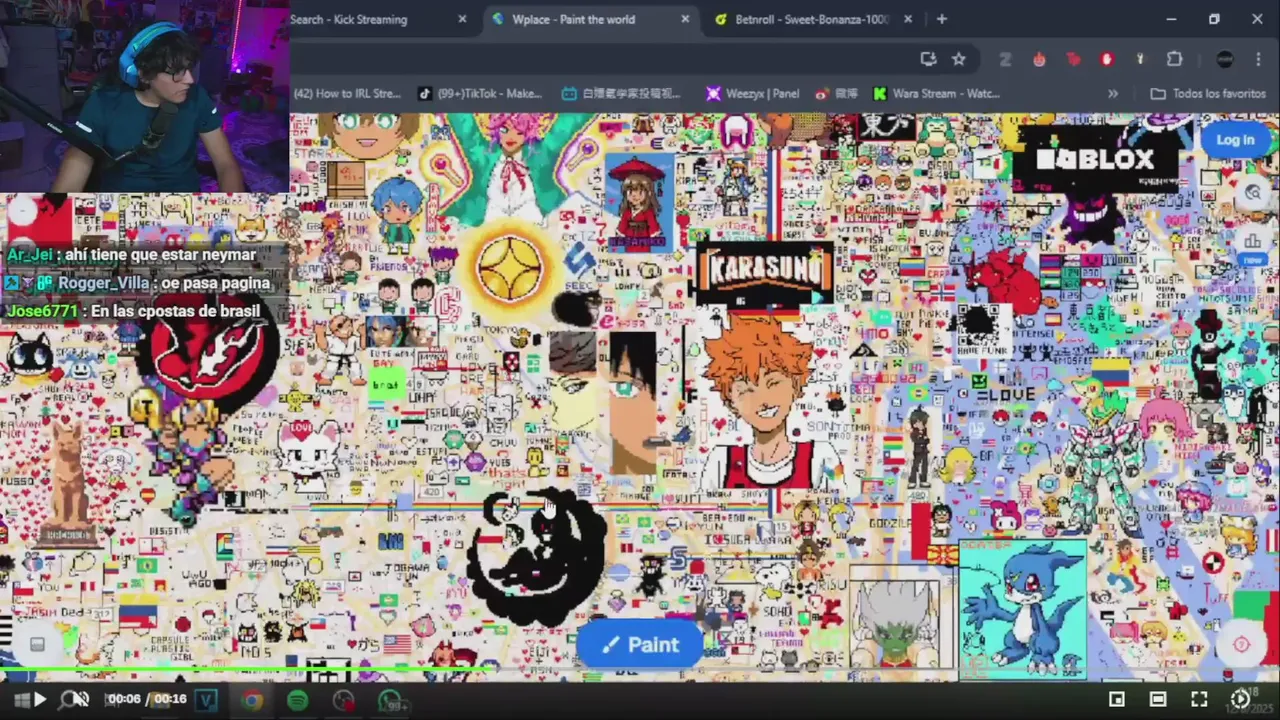Click the install app icon in address bar
The image size is (1280, 720).
point(928,59)
